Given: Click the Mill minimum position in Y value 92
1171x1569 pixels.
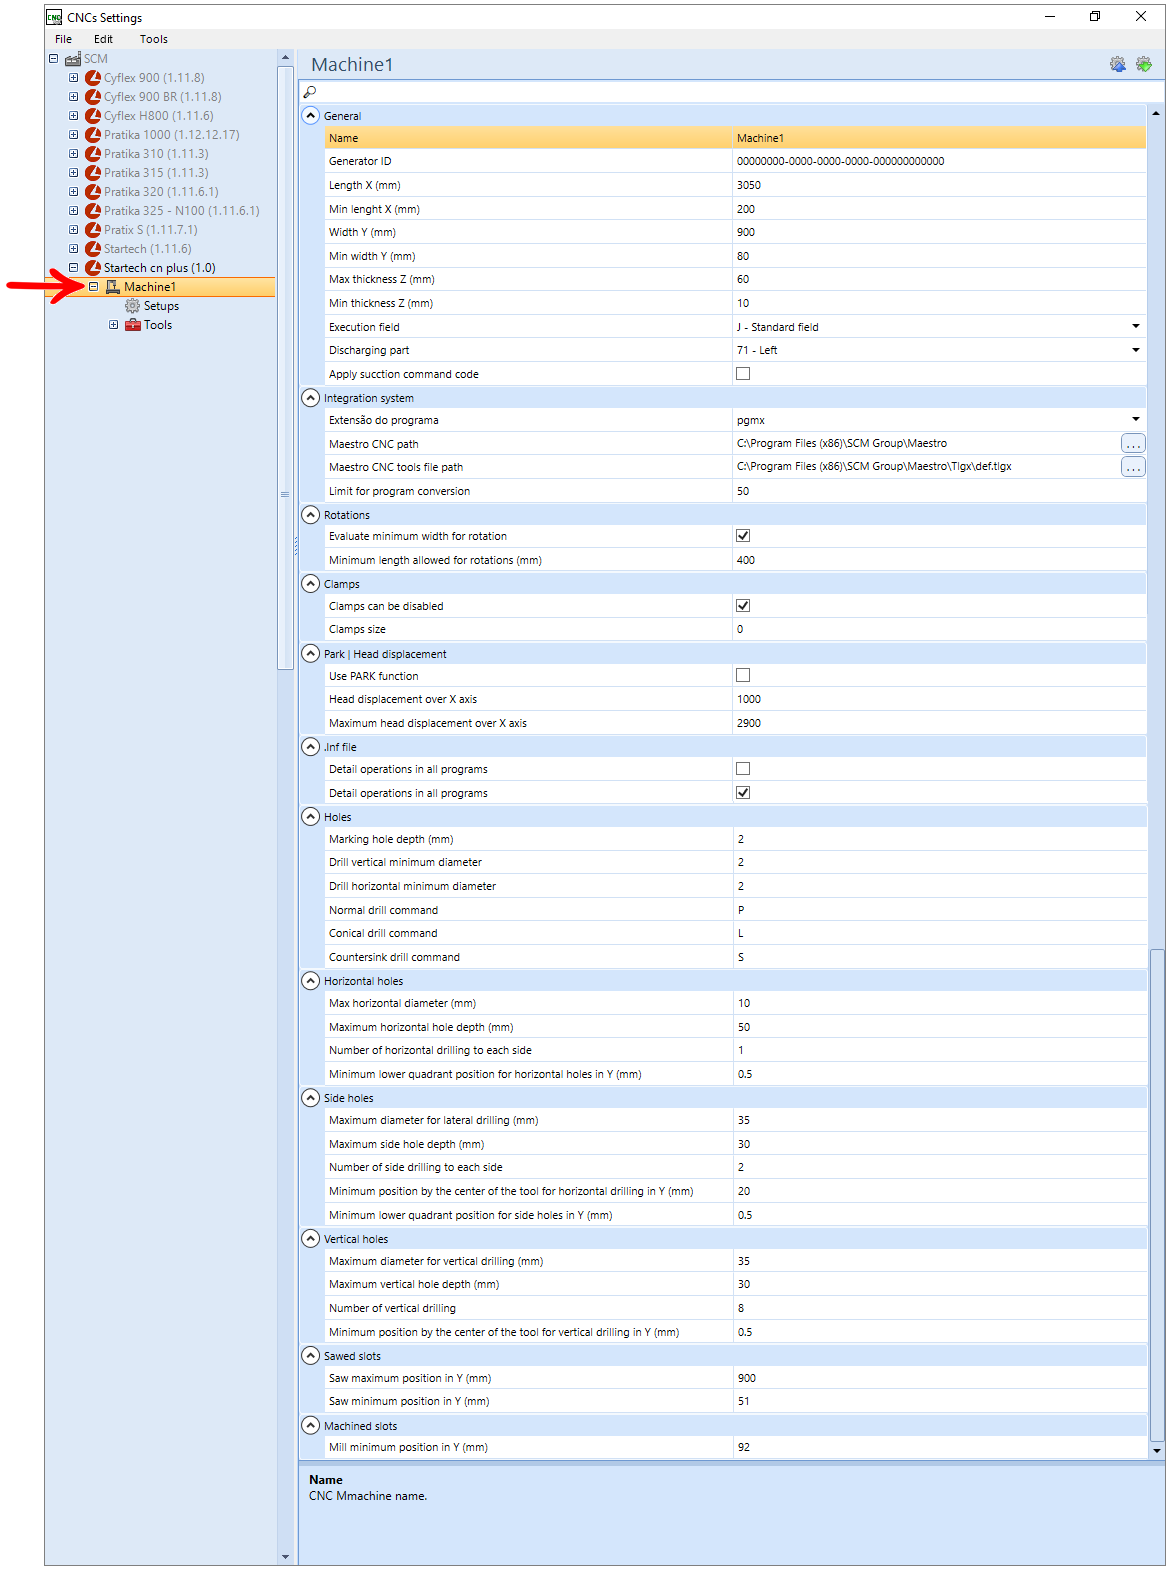Looking at the screenshot, I should coord(939,1447).
